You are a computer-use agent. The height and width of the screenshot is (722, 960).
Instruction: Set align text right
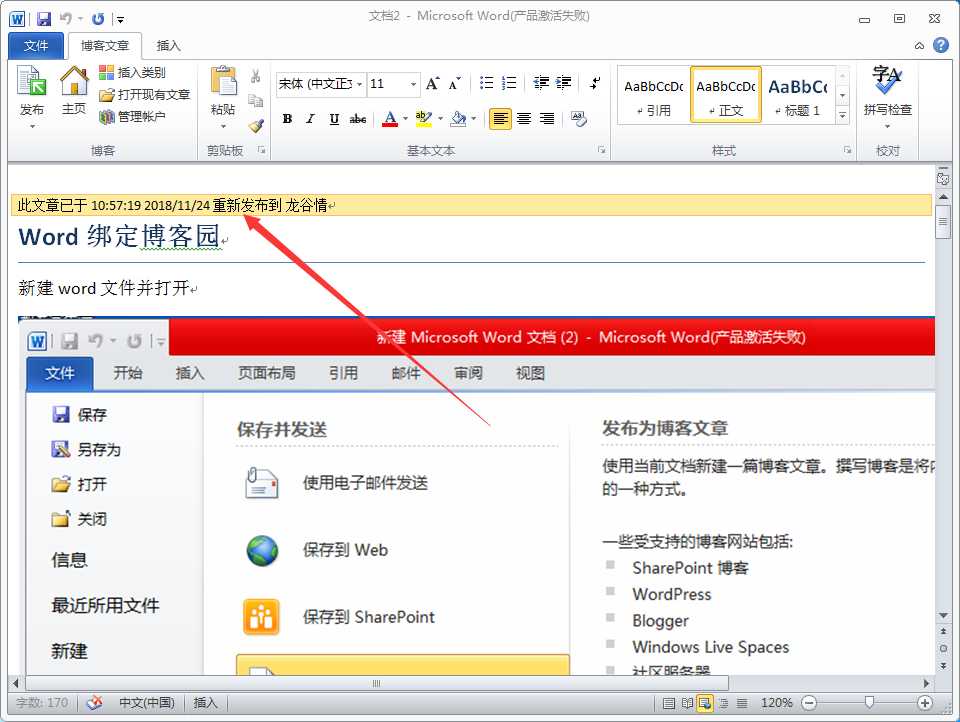547,118
